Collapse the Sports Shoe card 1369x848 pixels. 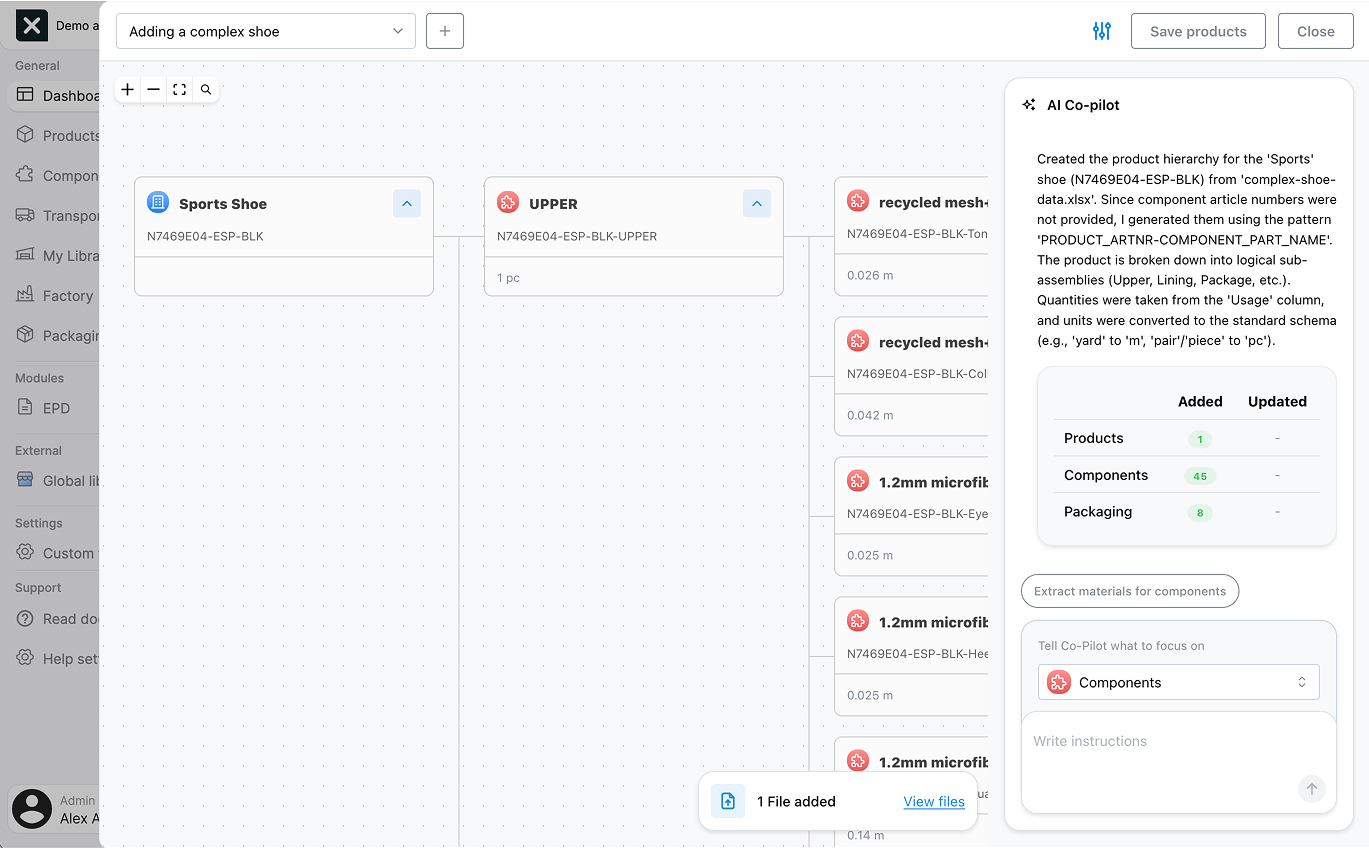[407, 203]
